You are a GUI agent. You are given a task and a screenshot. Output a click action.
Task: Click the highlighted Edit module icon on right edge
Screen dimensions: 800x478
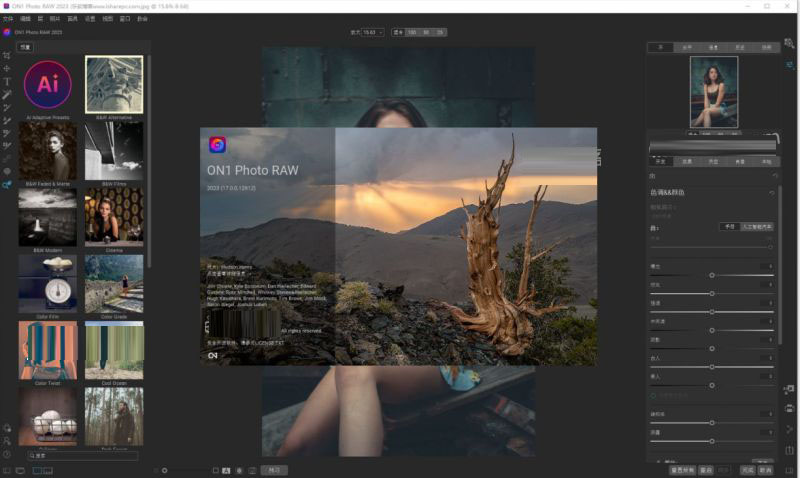pyautogui.click(x=789, y=65)
